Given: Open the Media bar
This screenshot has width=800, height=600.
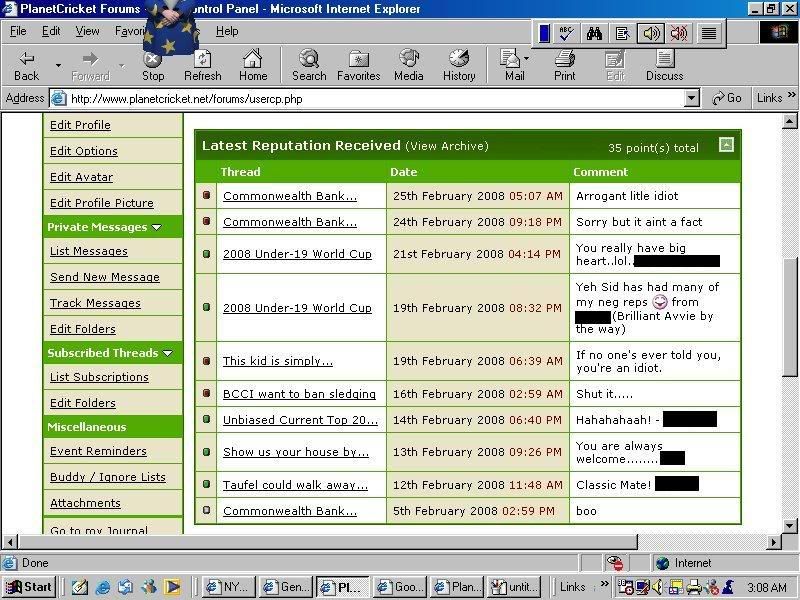Looking at the screenshot, I should (409, 66).
